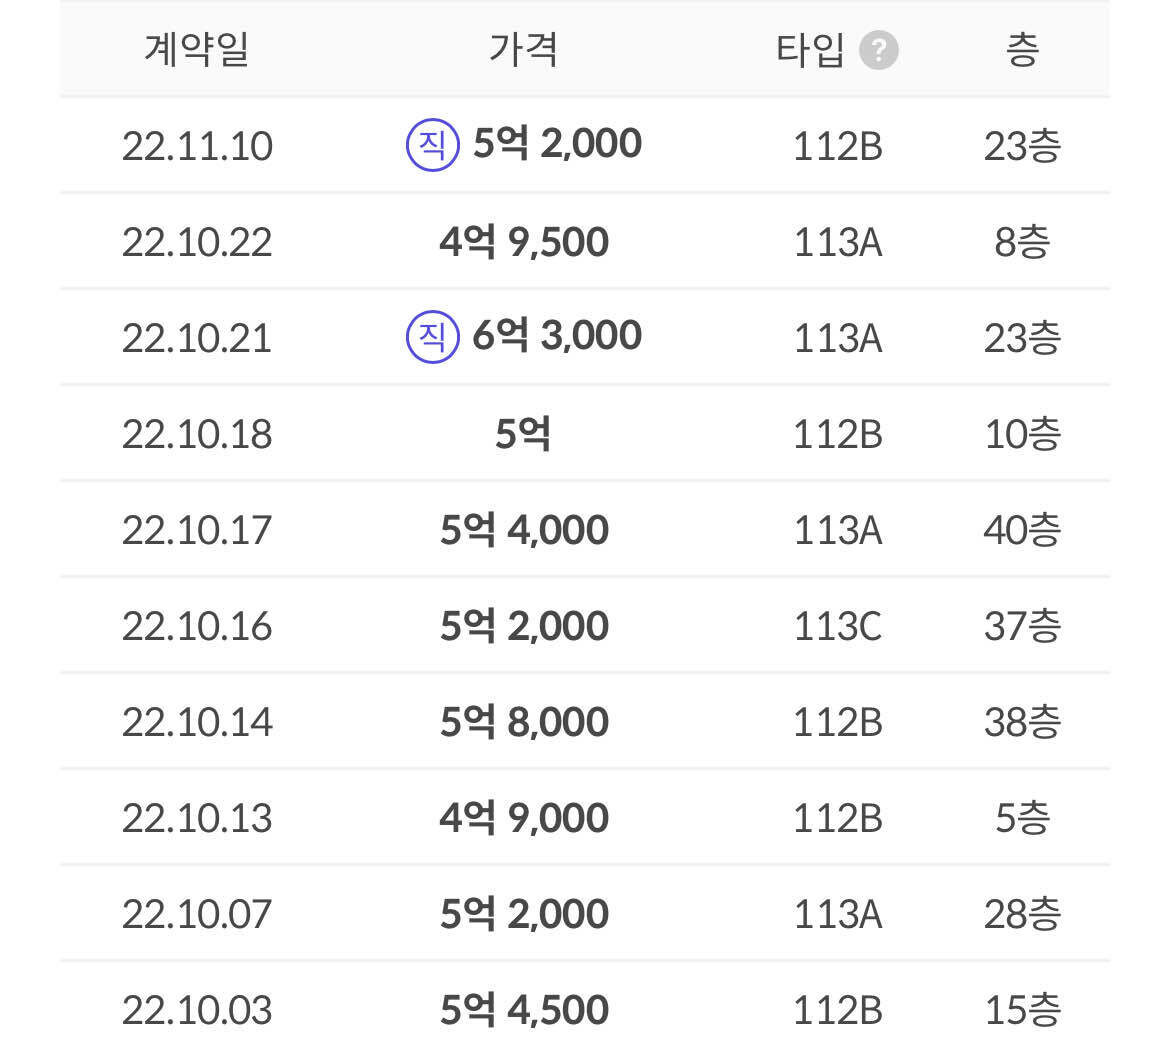Click the date 22.10.07
1170x1055 pixels.
click(x=197, y=912)
